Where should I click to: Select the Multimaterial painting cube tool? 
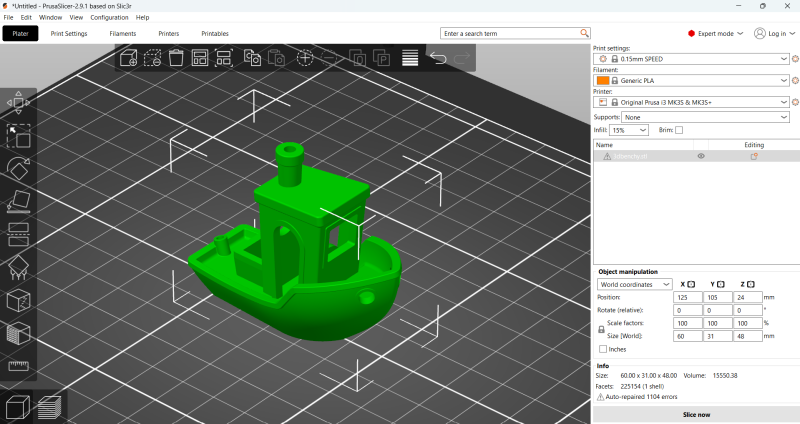tap(18, 334)
